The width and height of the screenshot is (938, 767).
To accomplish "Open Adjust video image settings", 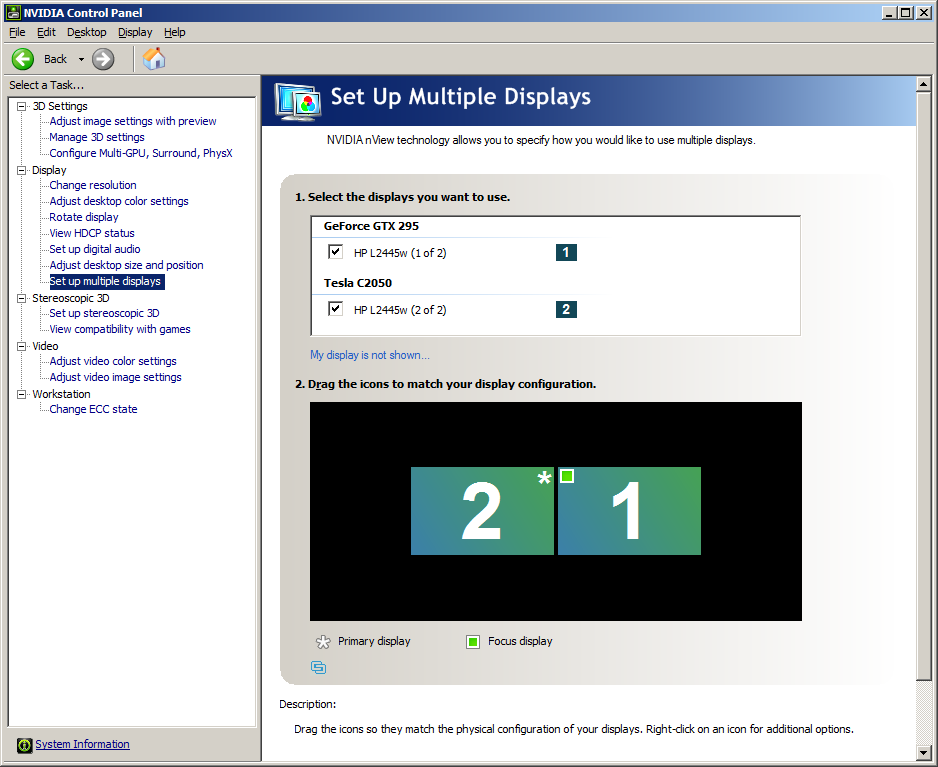I will pyautogui.click(x=115, y=377).
